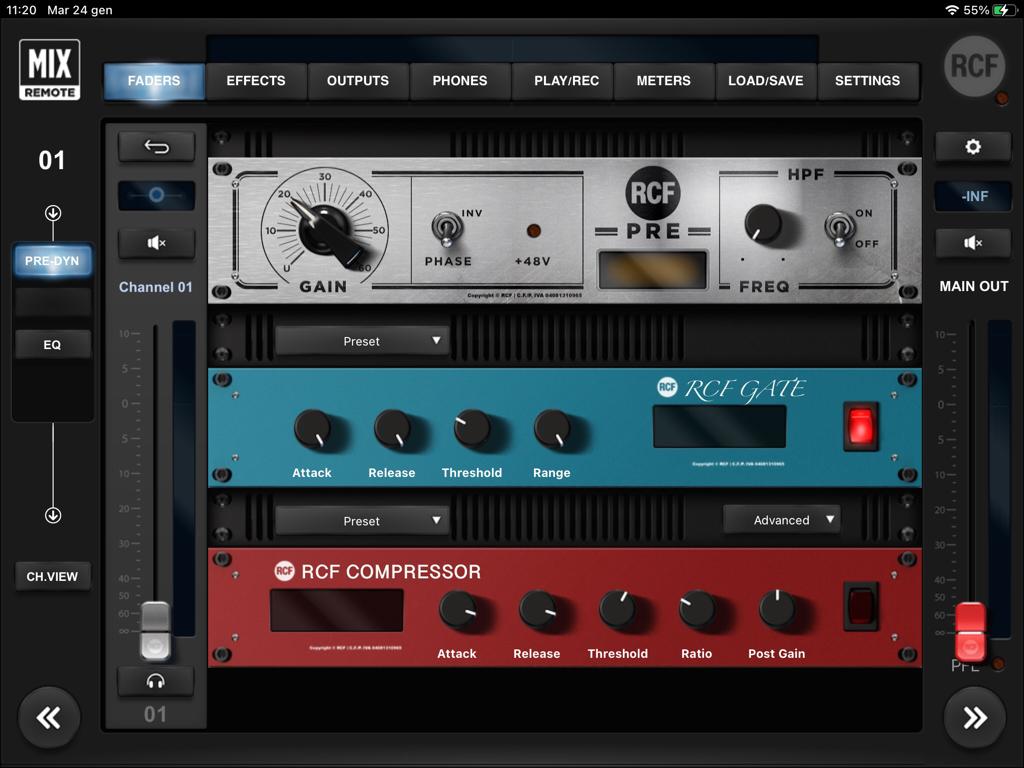Flip the PHASE INV toggle switch
The width and height of the screenshot is (1024, 768).
447,229
